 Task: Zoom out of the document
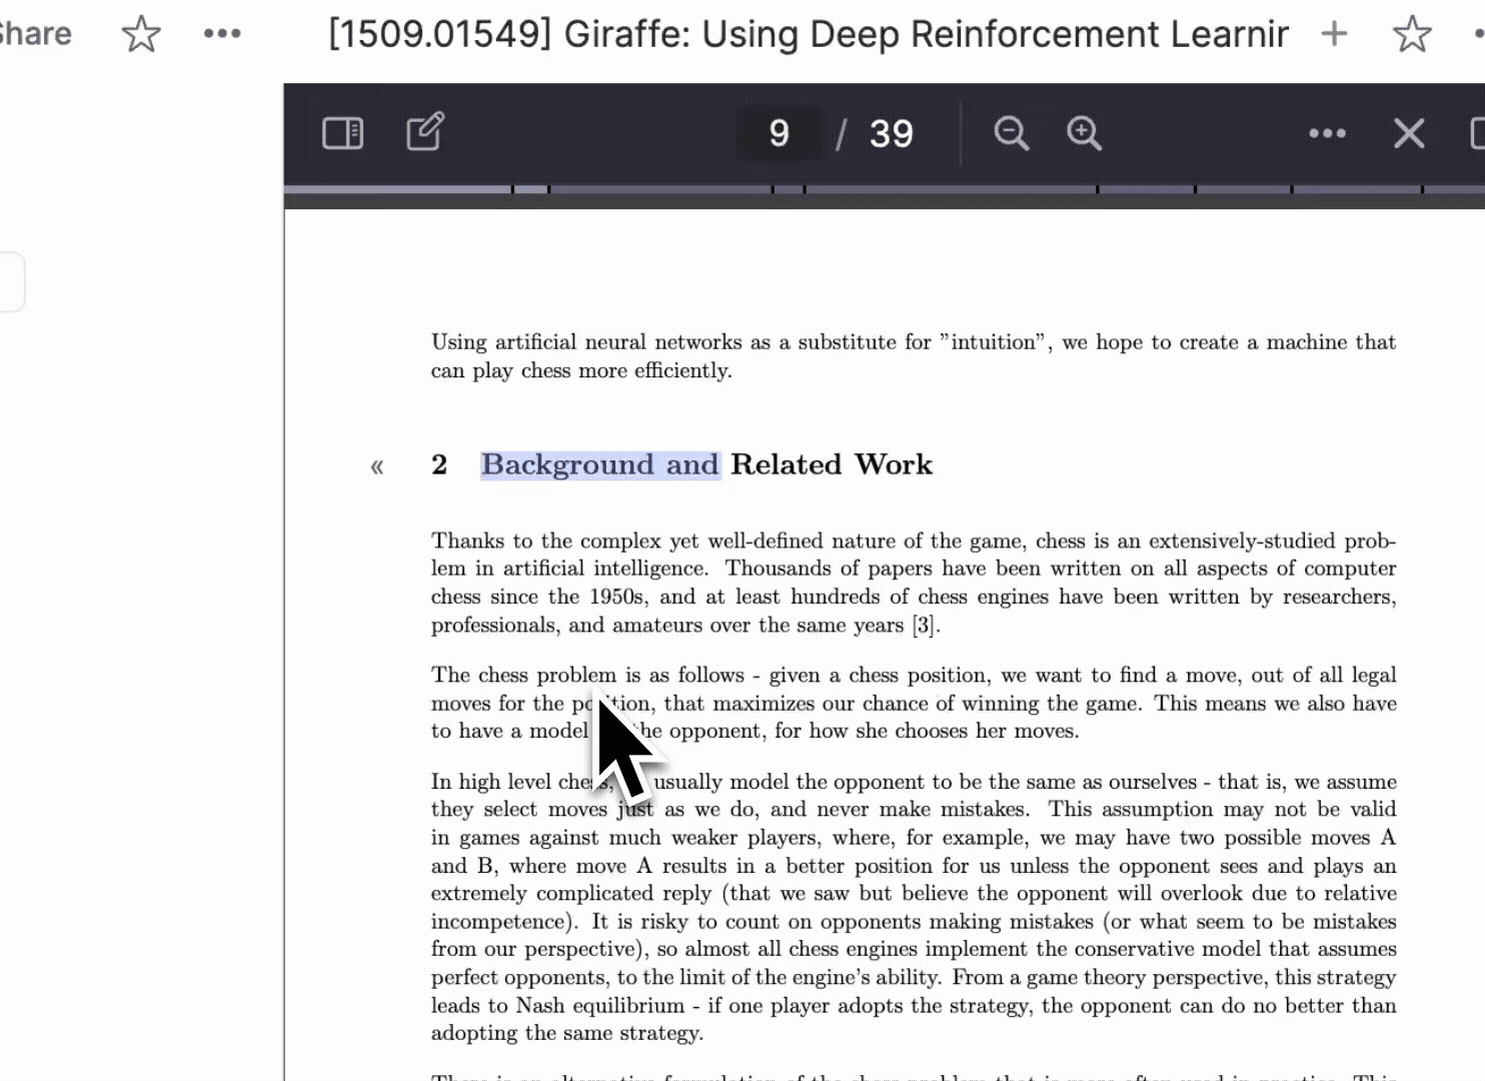1010,132
